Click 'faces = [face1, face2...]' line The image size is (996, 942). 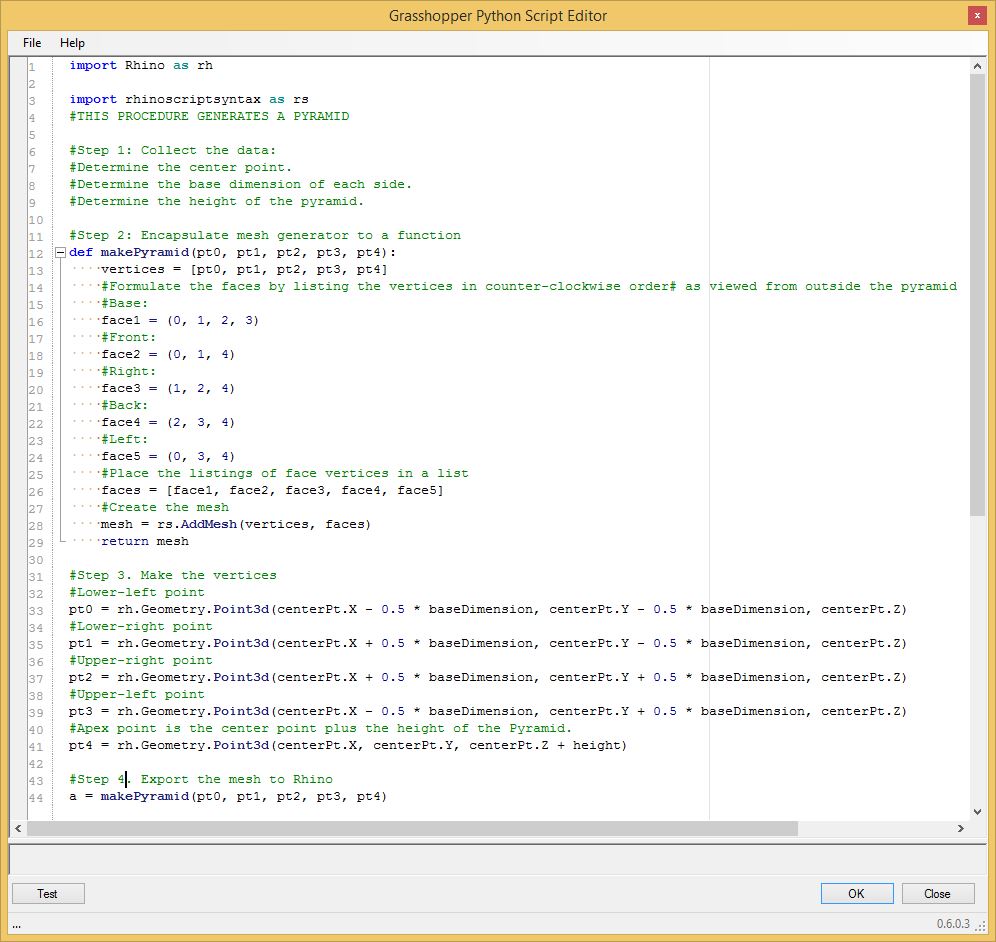point(273,490)
